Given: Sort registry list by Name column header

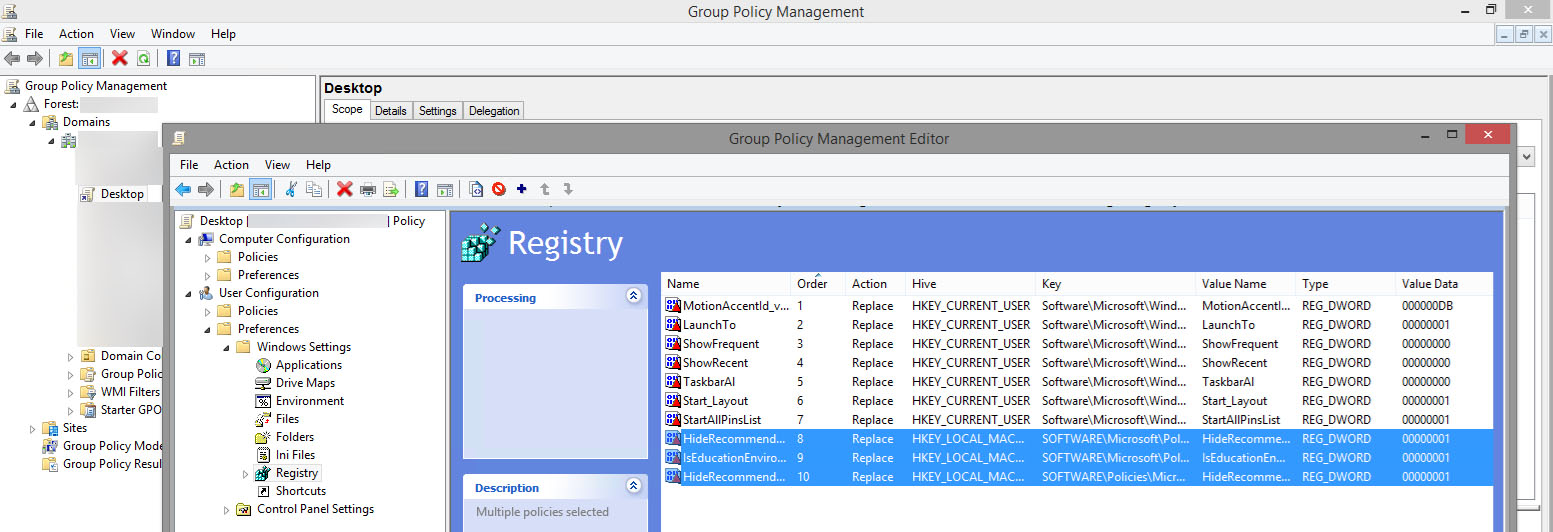Looking at the screenshot, I should [x=725, y=284].
